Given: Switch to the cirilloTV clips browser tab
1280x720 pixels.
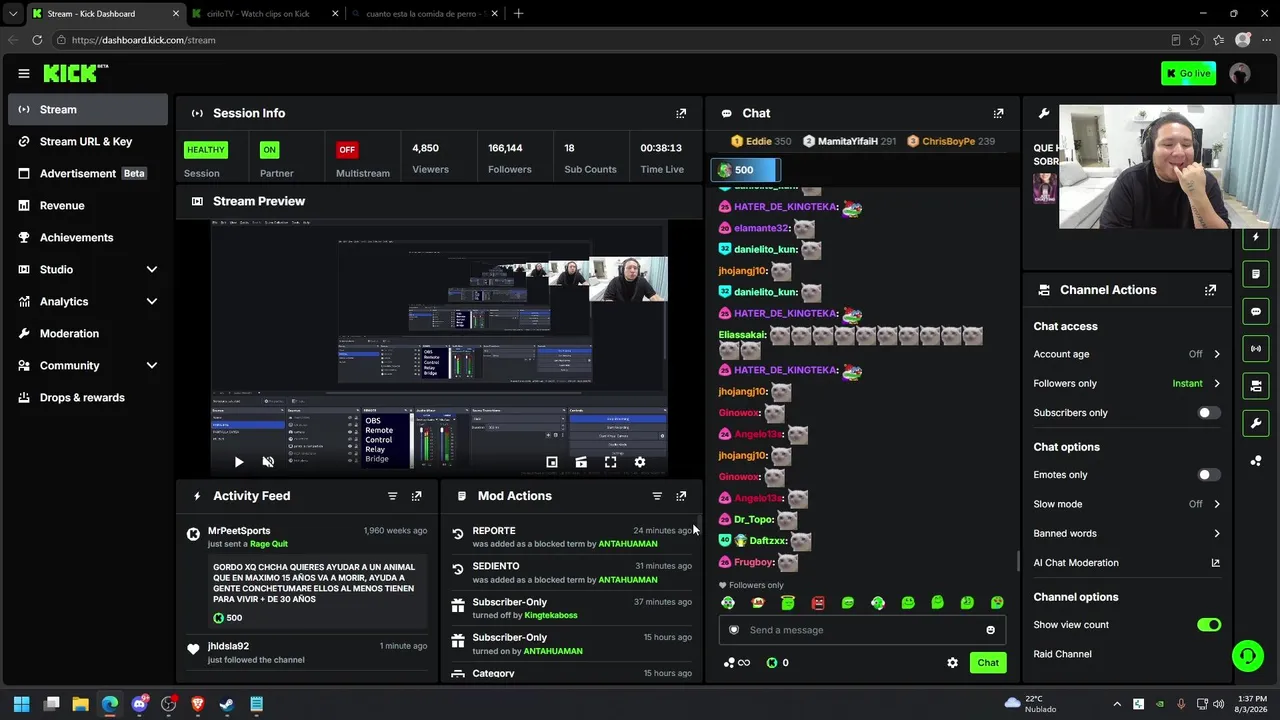Looking at the screenshot, I should [x=264, y=14].
